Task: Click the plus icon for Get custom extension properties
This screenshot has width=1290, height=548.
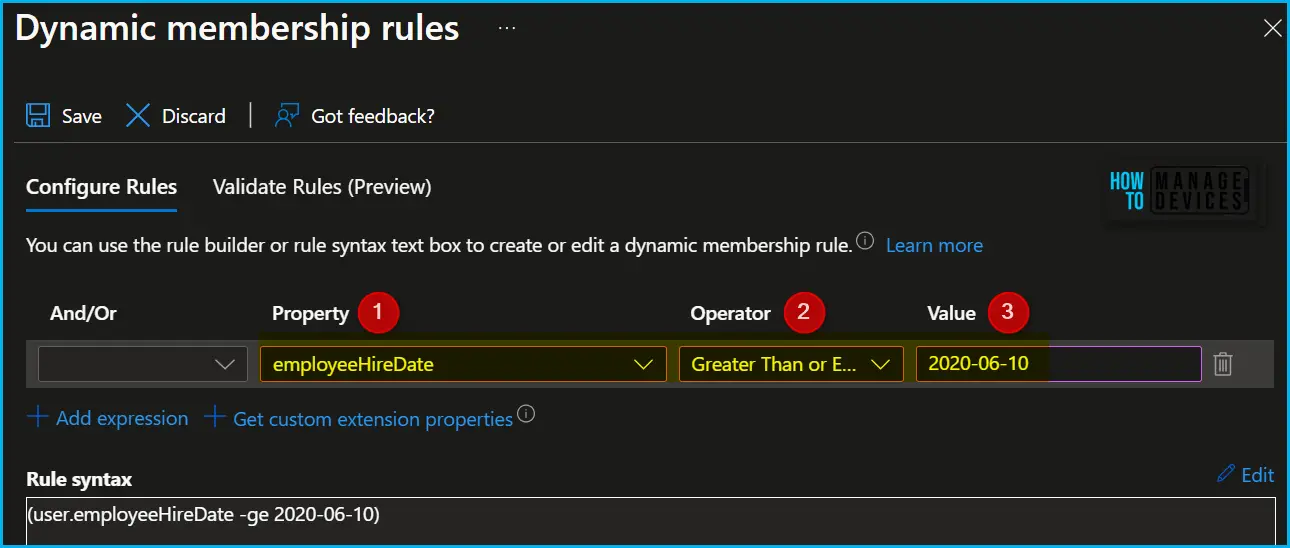Action: (214, 418)
